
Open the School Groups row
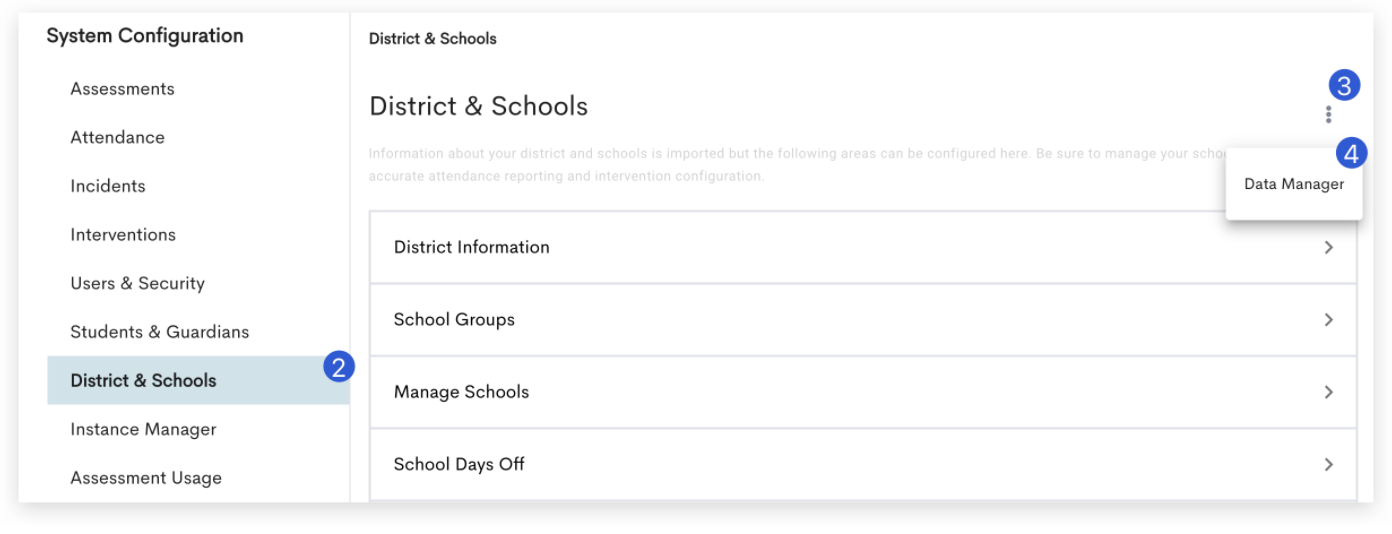863,320
